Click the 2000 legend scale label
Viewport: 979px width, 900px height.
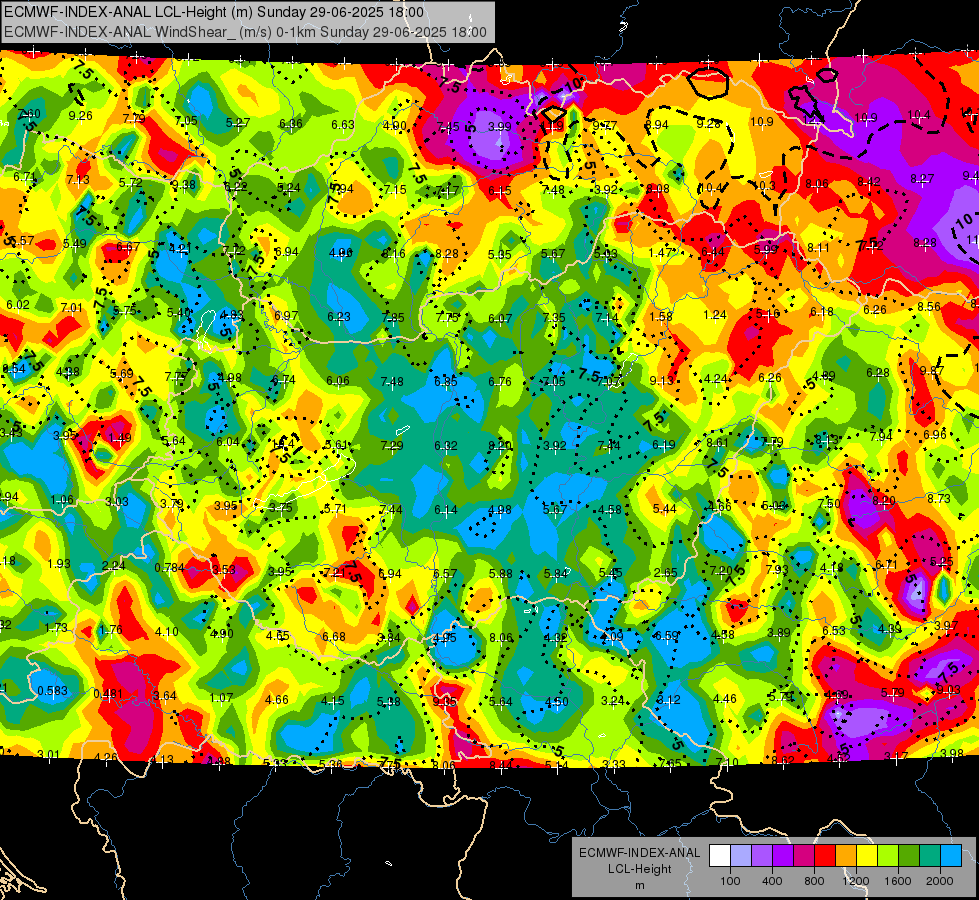point(940,881)
